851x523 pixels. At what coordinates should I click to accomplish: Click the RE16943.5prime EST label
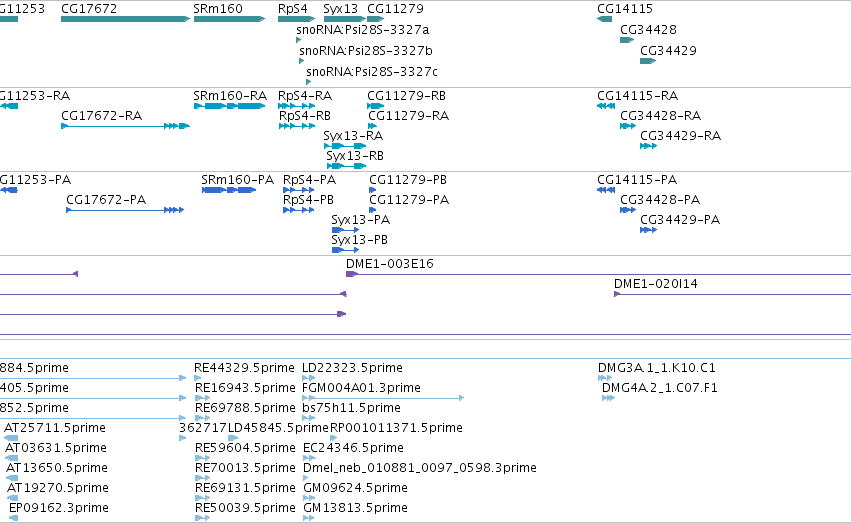tap(245, 388)
